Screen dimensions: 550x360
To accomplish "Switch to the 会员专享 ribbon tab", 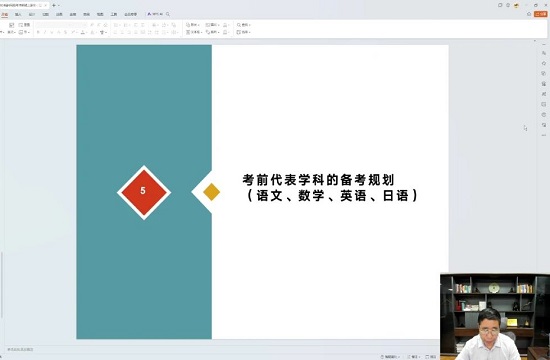I will 130,14.
